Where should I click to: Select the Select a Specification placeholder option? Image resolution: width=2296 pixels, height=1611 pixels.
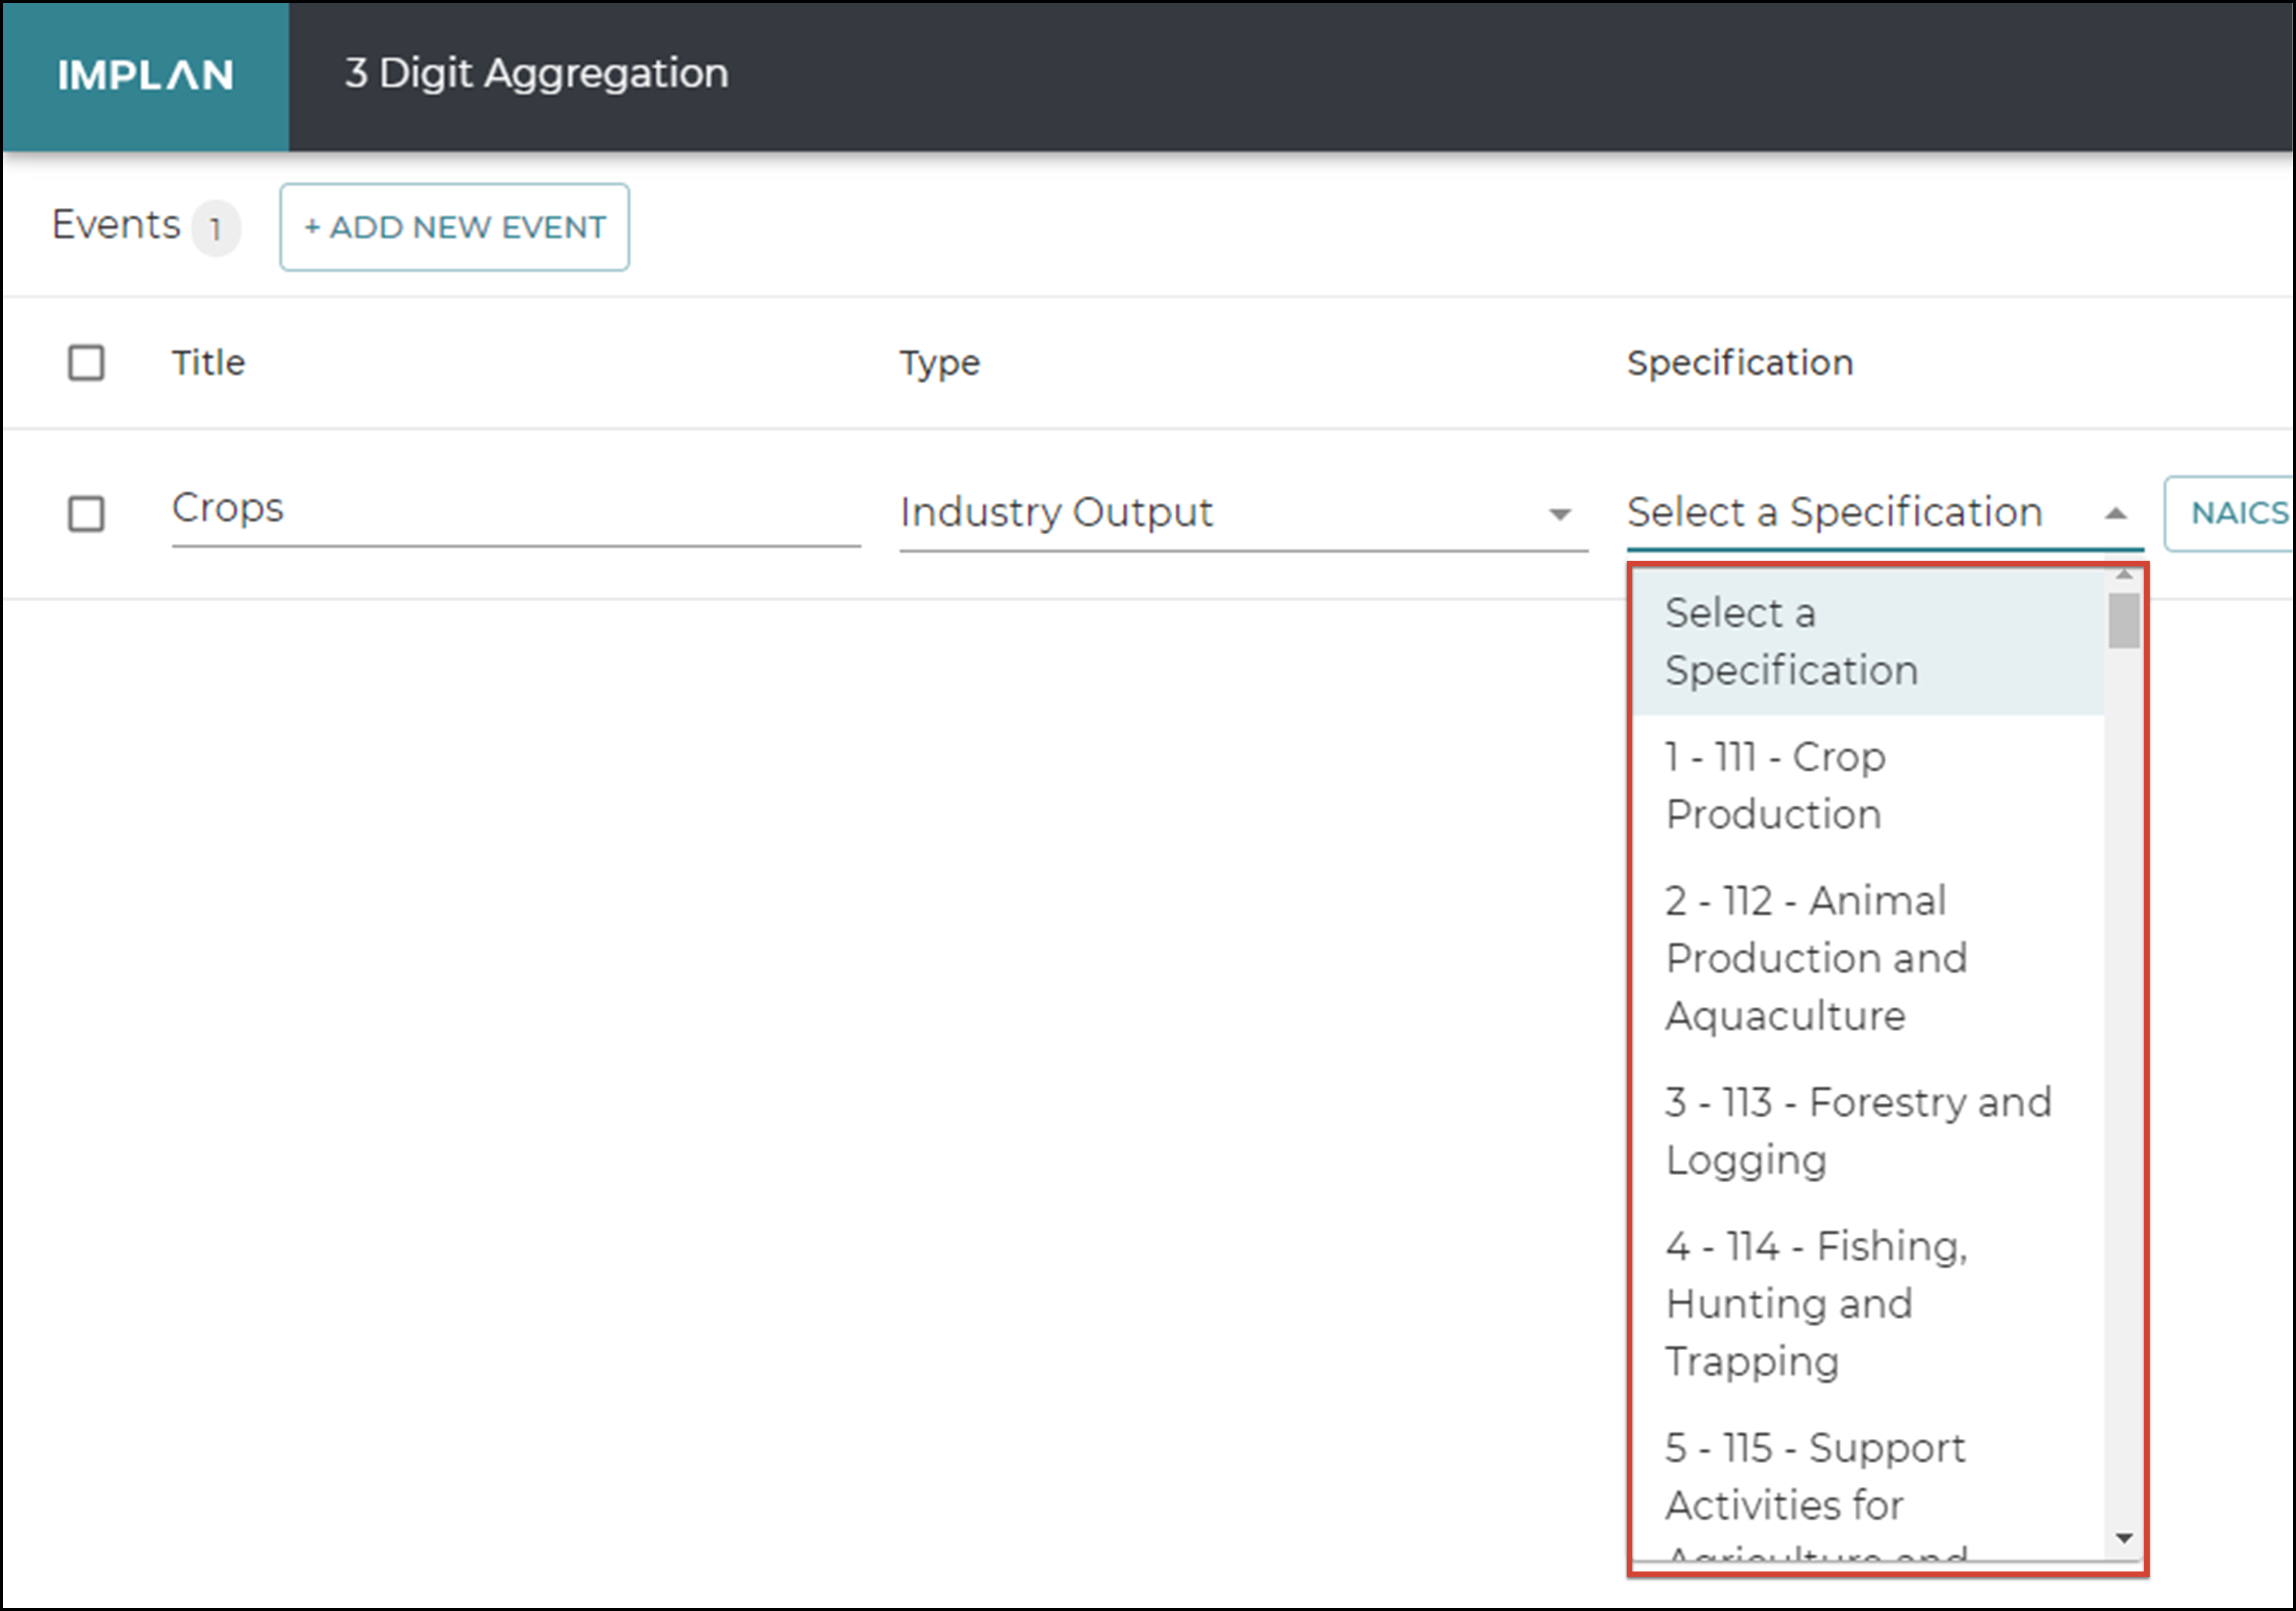click(1790, 641)
